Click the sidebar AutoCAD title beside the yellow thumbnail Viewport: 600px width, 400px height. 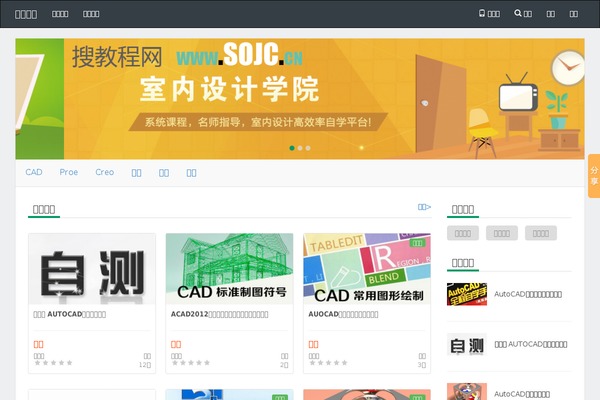click(528, 294)
